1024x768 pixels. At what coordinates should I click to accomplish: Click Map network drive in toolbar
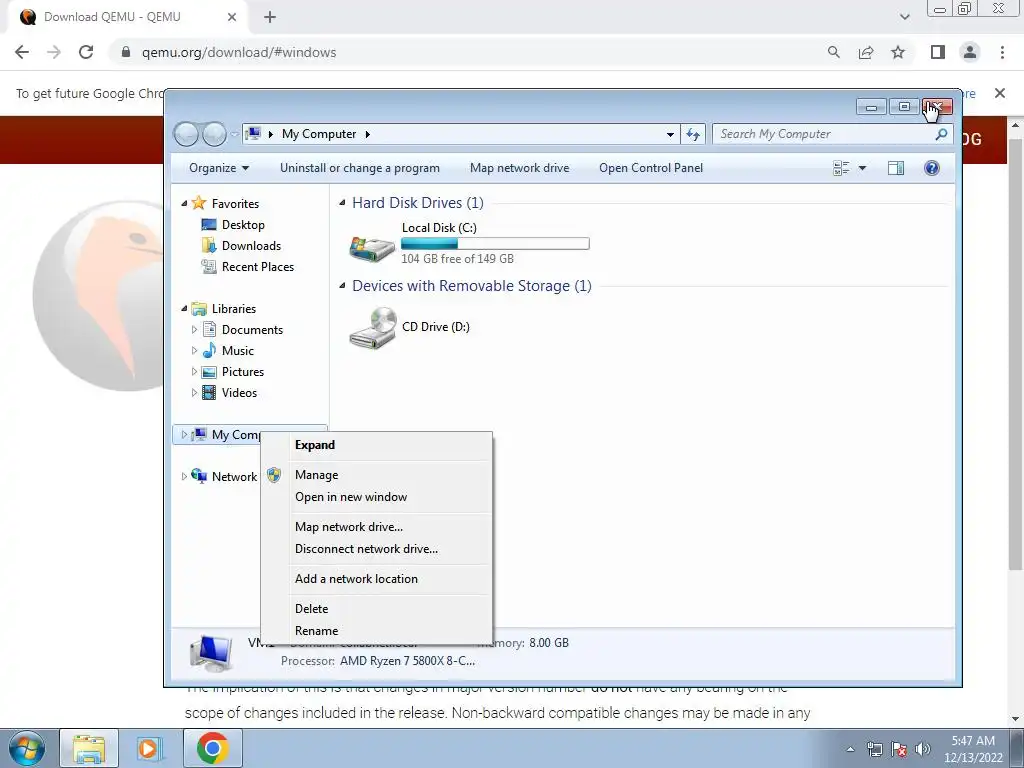pyautogui.click(x=520, y=168)
